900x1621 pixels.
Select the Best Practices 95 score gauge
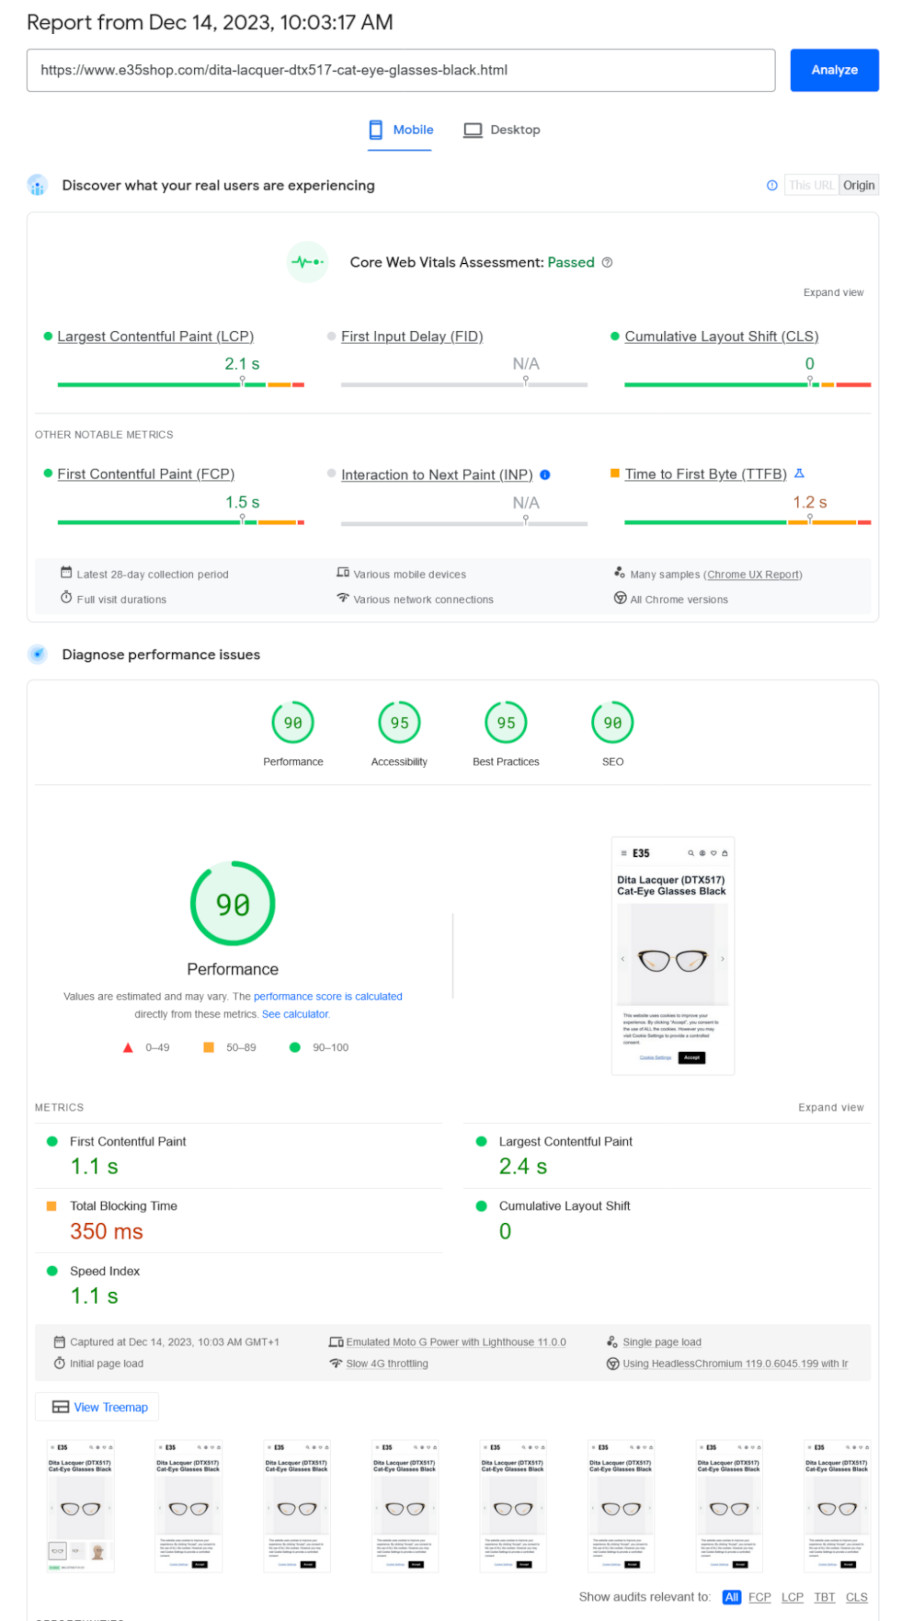tap(506, 723)
